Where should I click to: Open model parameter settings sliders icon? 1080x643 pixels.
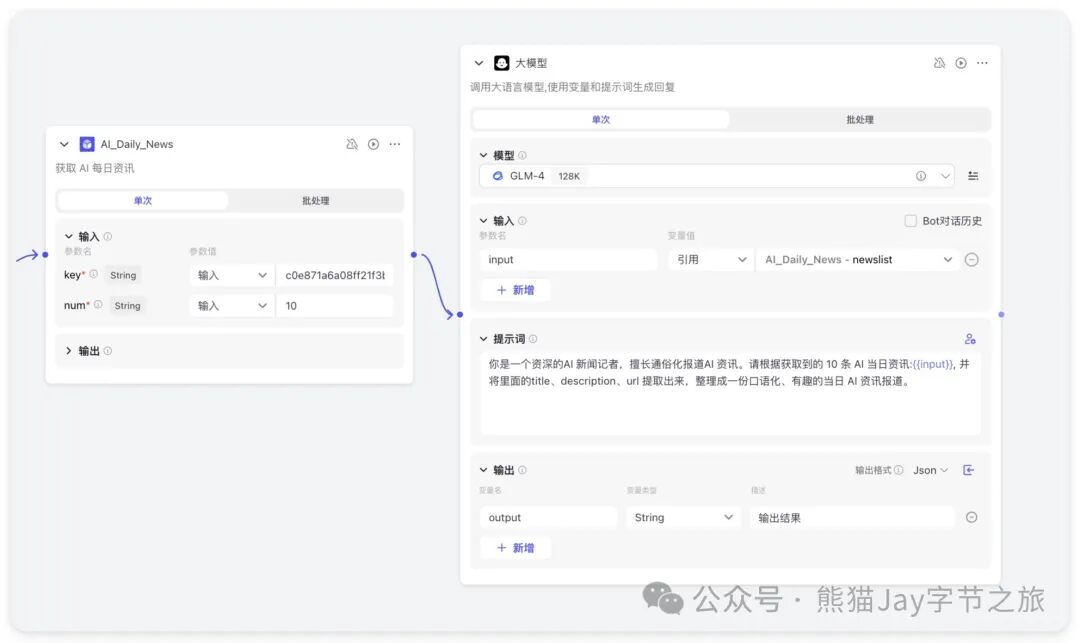coord(973,176)
